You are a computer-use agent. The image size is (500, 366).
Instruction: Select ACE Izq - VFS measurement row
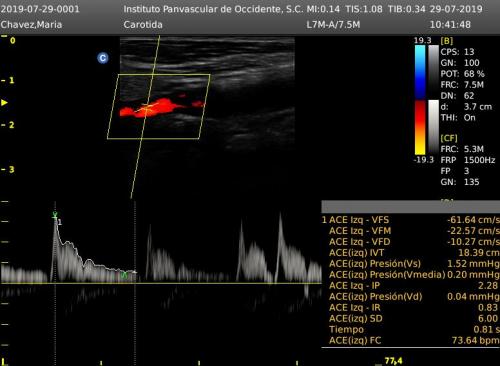point(411,220)
